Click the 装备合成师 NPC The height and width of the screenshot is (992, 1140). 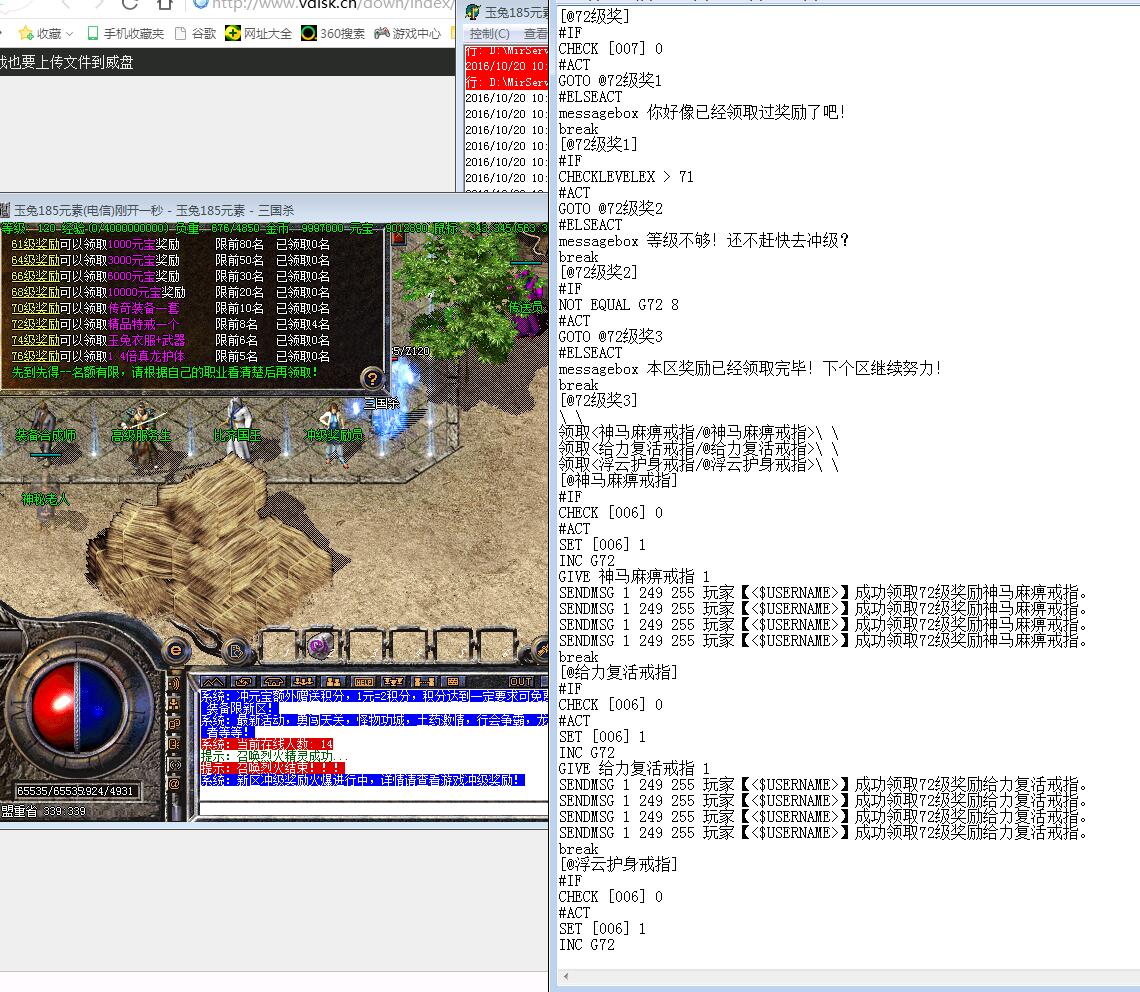(45, 436)
